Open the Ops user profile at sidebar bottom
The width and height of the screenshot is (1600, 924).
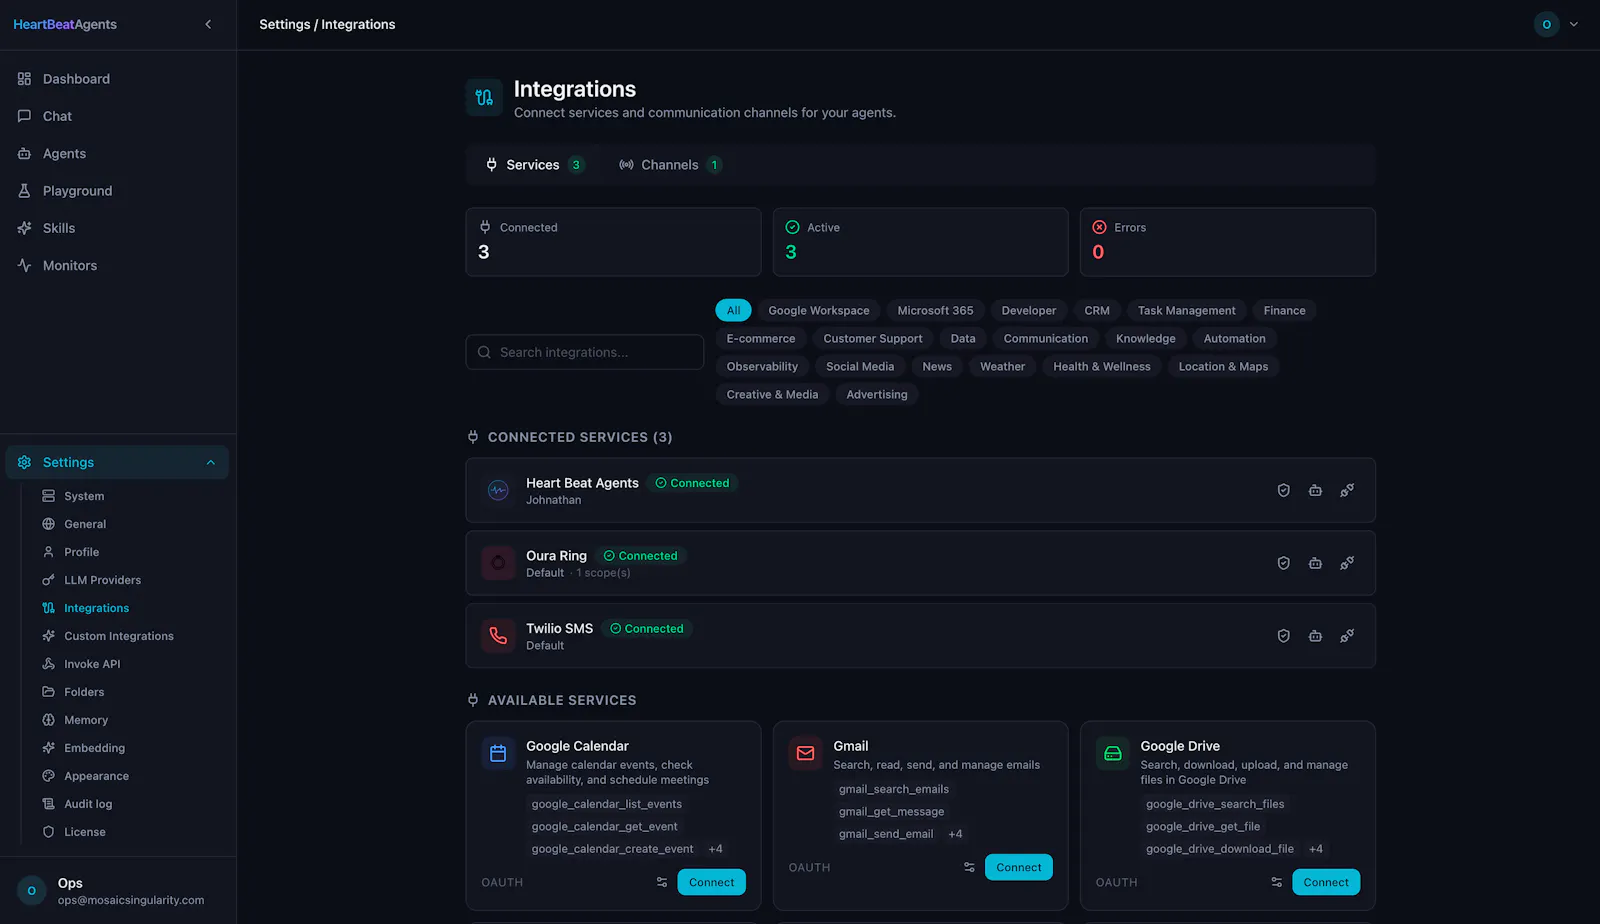point(118,890)
